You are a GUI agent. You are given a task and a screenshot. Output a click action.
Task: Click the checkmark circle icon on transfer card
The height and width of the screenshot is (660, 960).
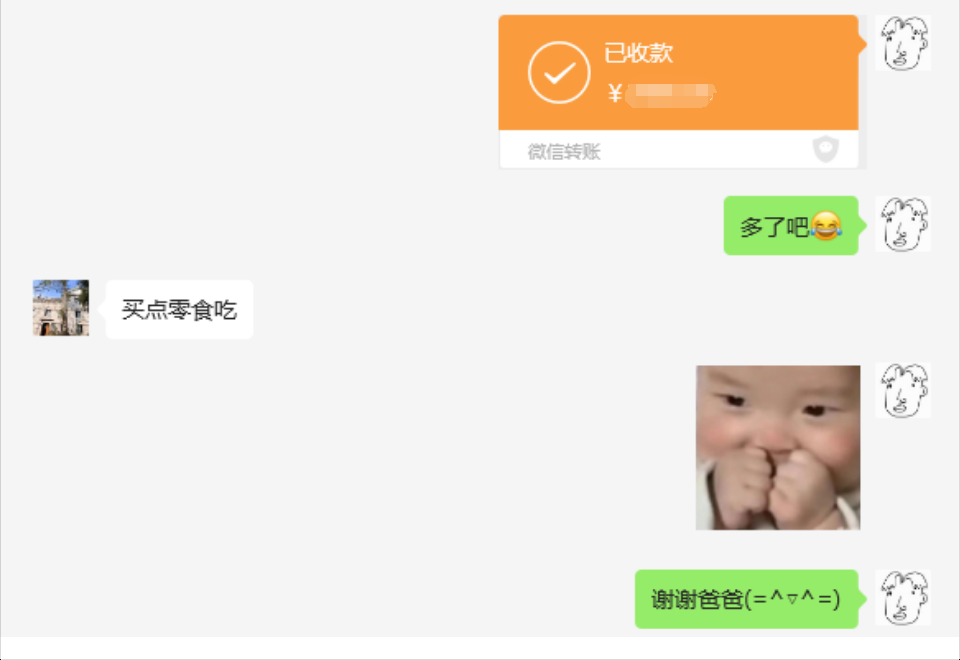pos(559,72)
